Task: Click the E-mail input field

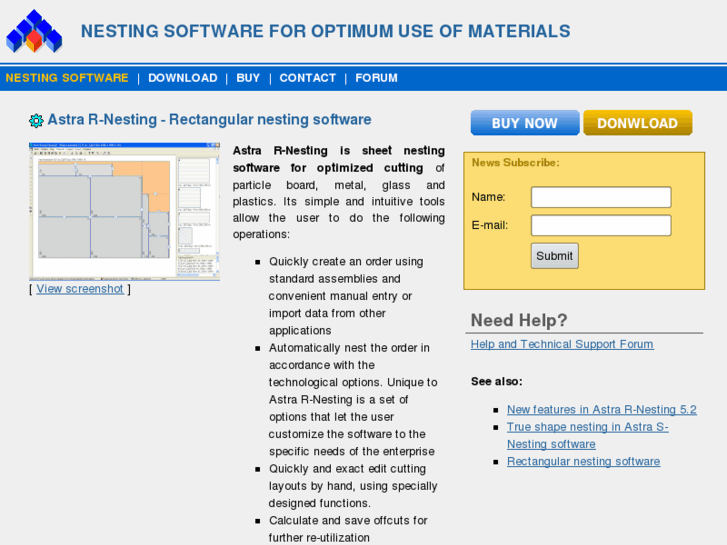Action: 601,225
